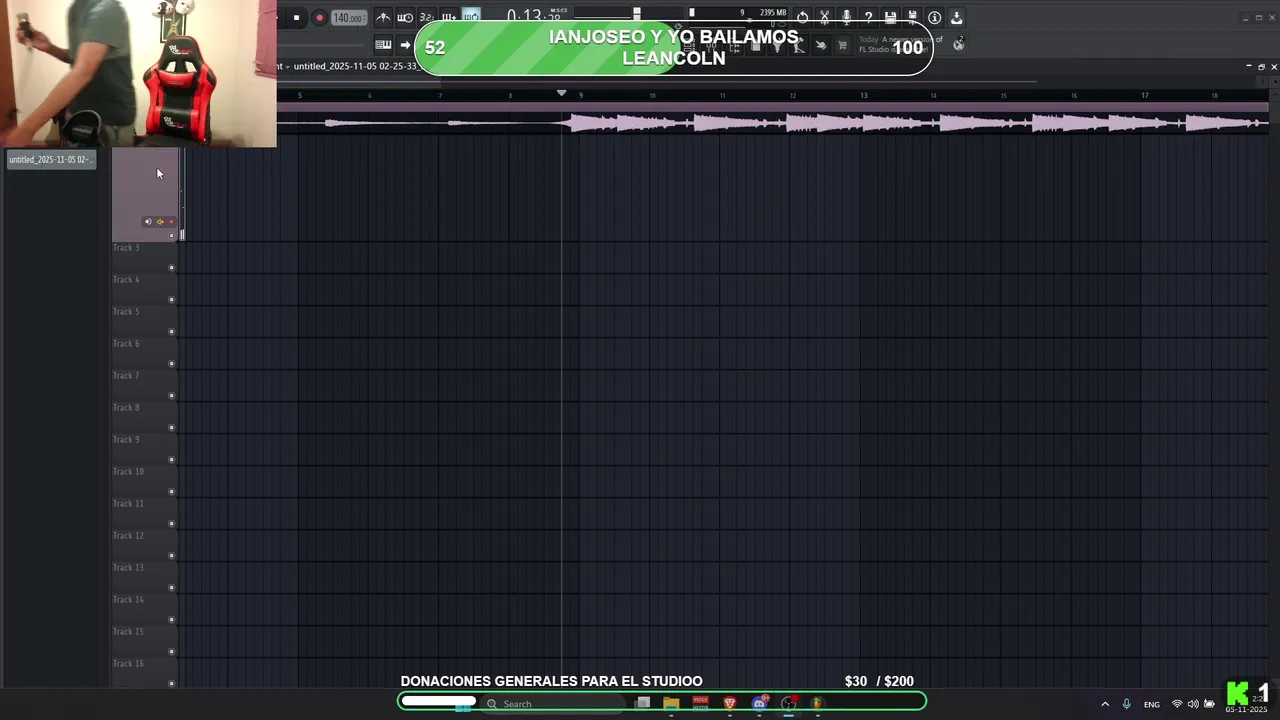Select the Track 15 label
The width and height of the screenshot is (1280, 720).
pyautogui.click(x=128, y=631)
